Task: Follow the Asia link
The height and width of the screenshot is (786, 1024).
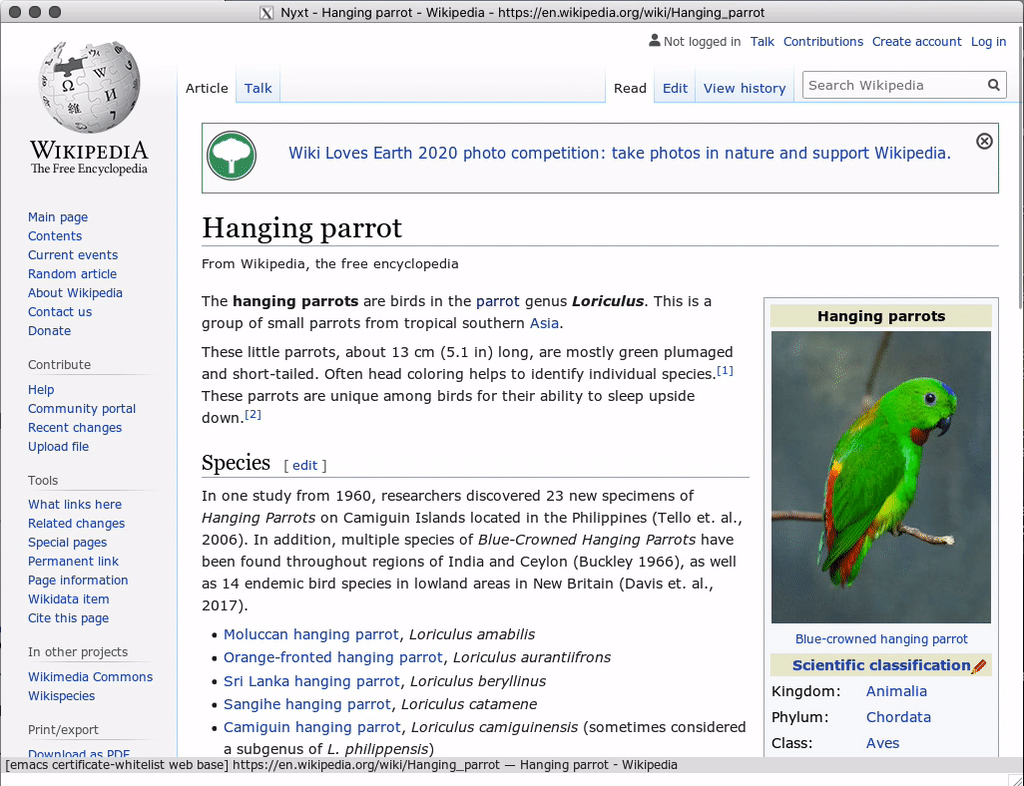Action: (544, 323)
